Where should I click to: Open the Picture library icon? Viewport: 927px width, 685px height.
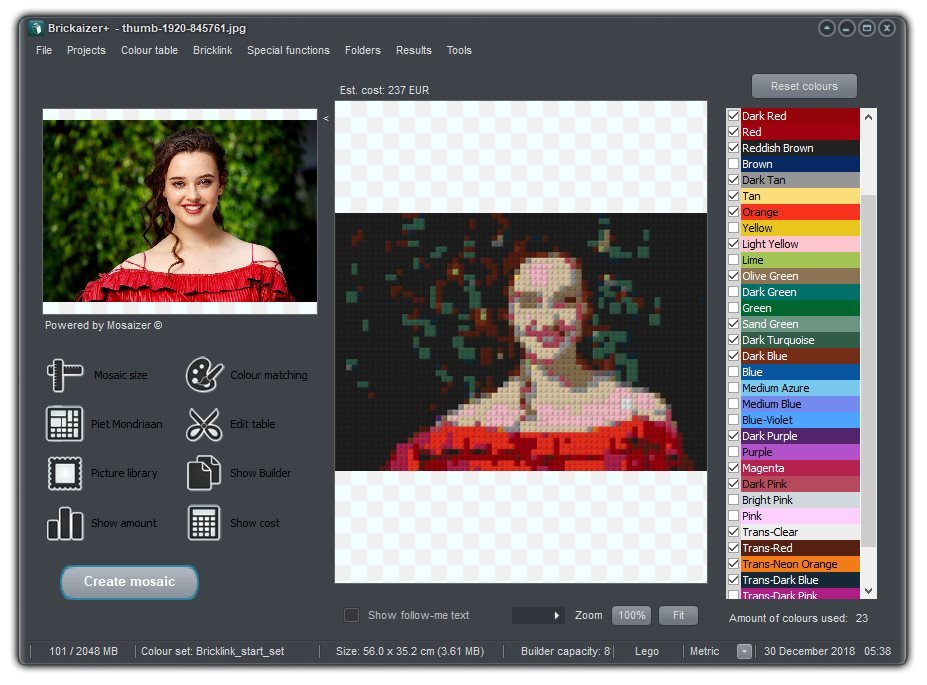[x=65, y=473]
